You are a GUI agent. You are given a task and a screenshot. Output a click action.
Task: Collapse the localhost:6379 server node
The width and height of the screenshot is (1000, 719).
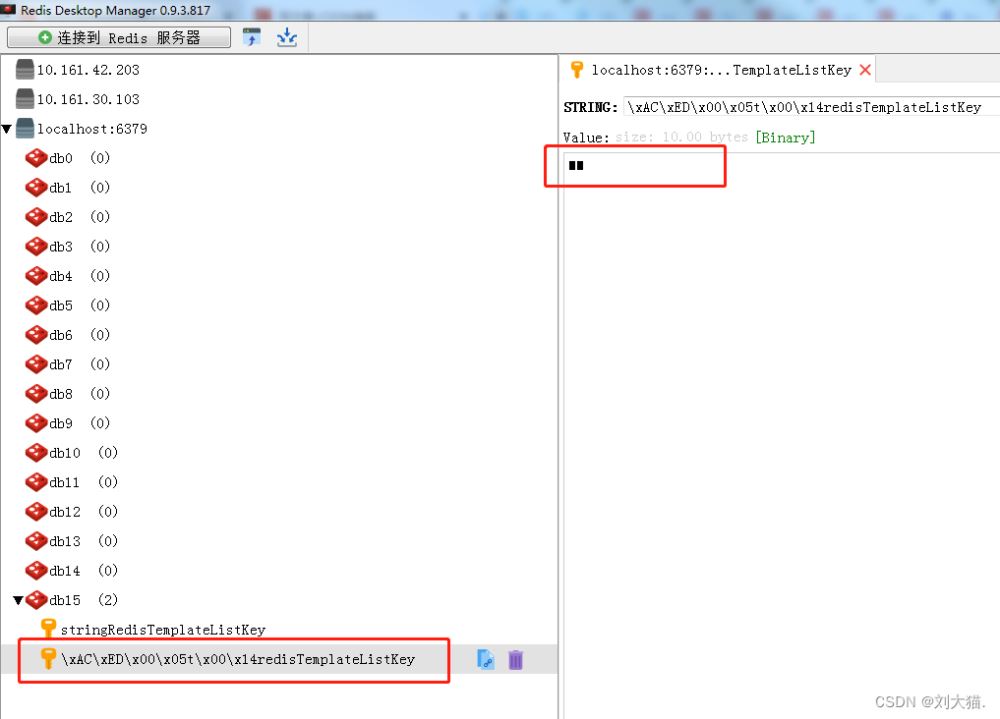tap(7, 129)
